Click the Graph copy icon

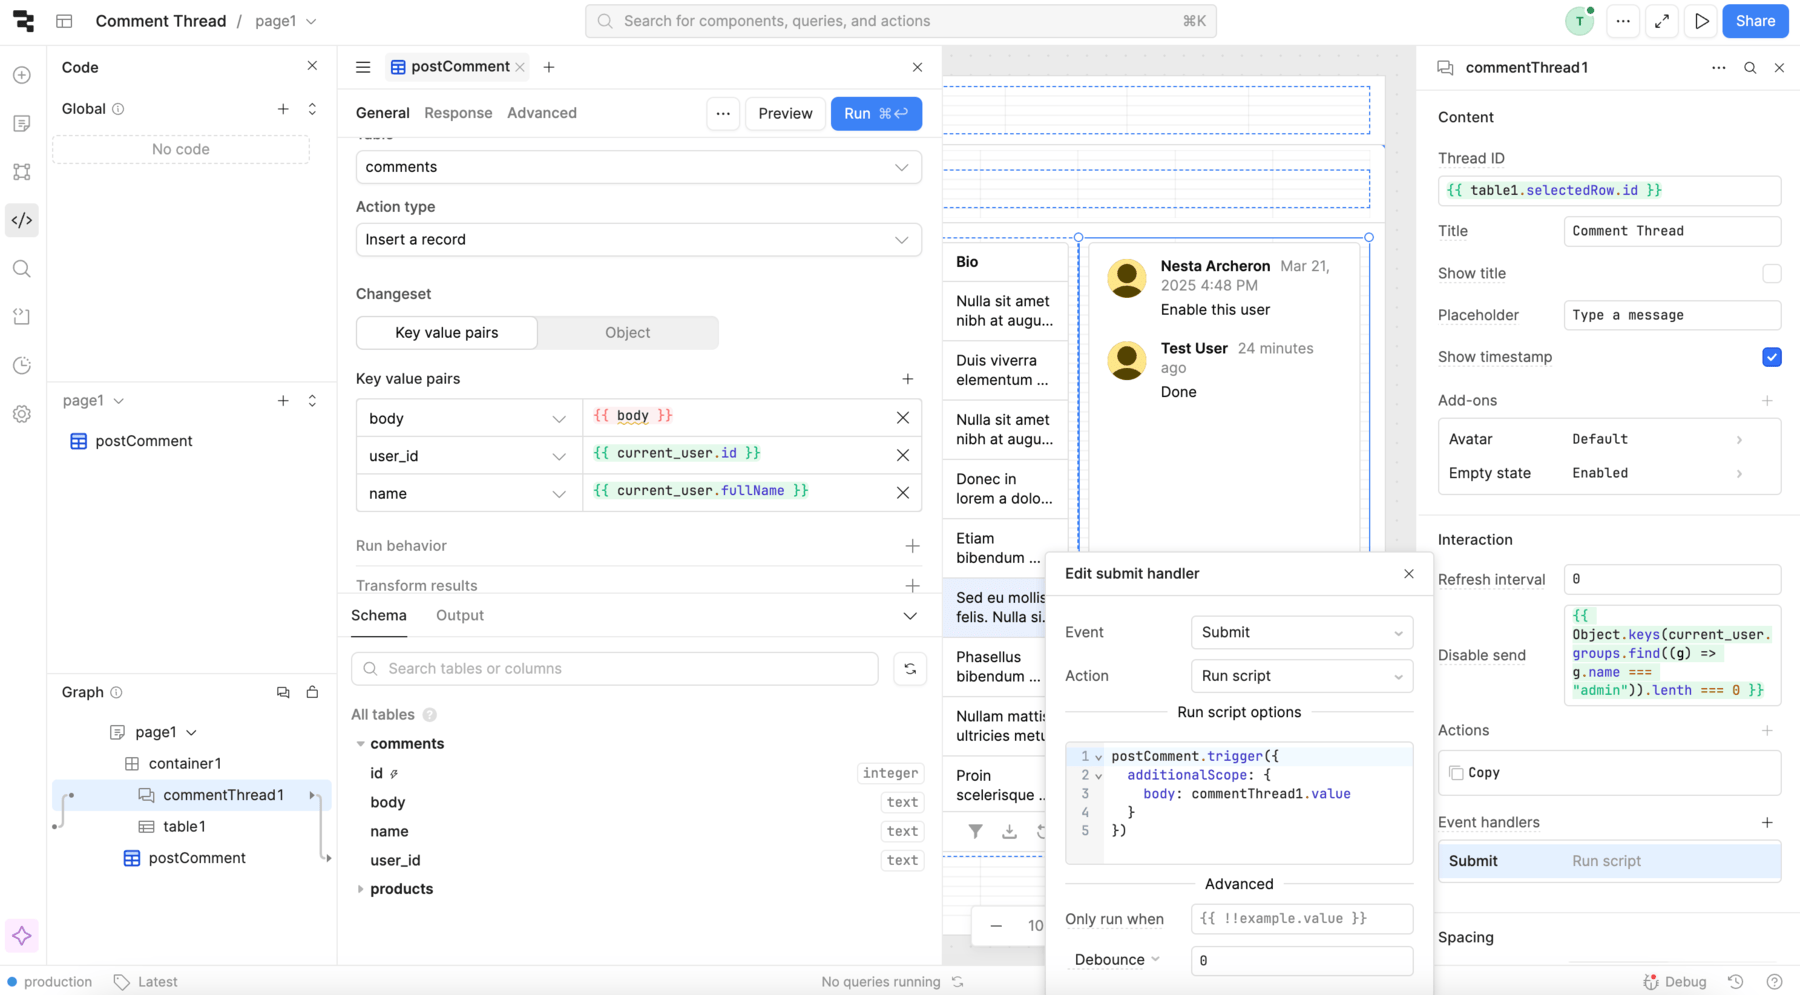[x=283, y=692]
